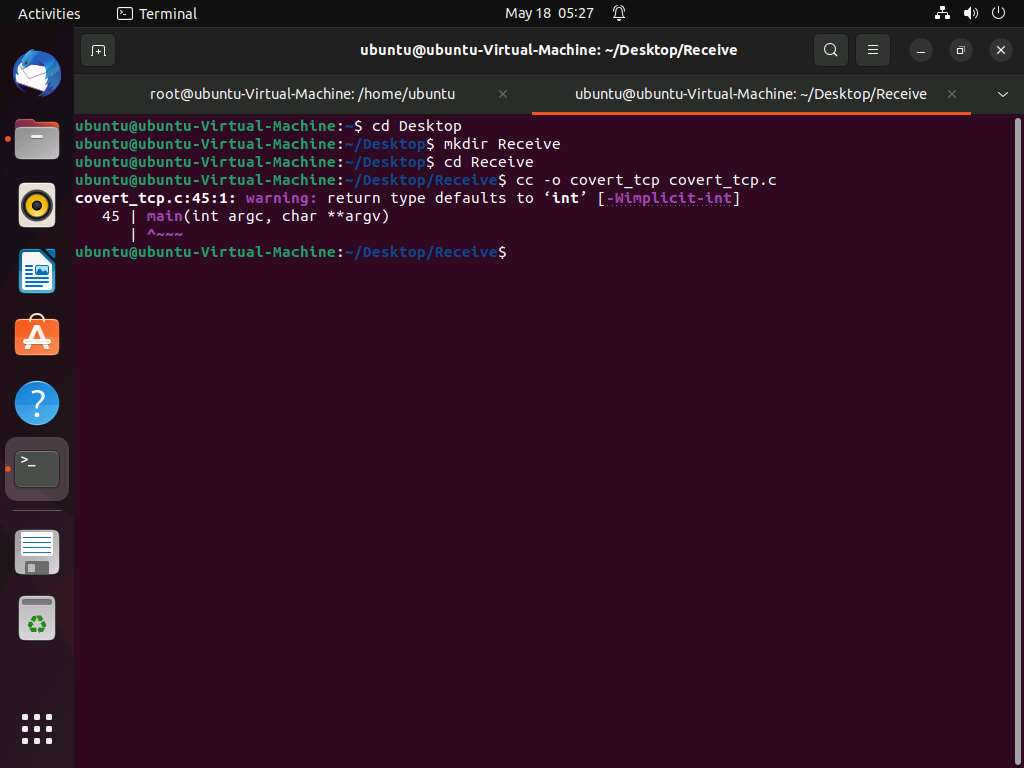Open the Activities overview
The image size is (1024, 768).
(x=49, y=13)
